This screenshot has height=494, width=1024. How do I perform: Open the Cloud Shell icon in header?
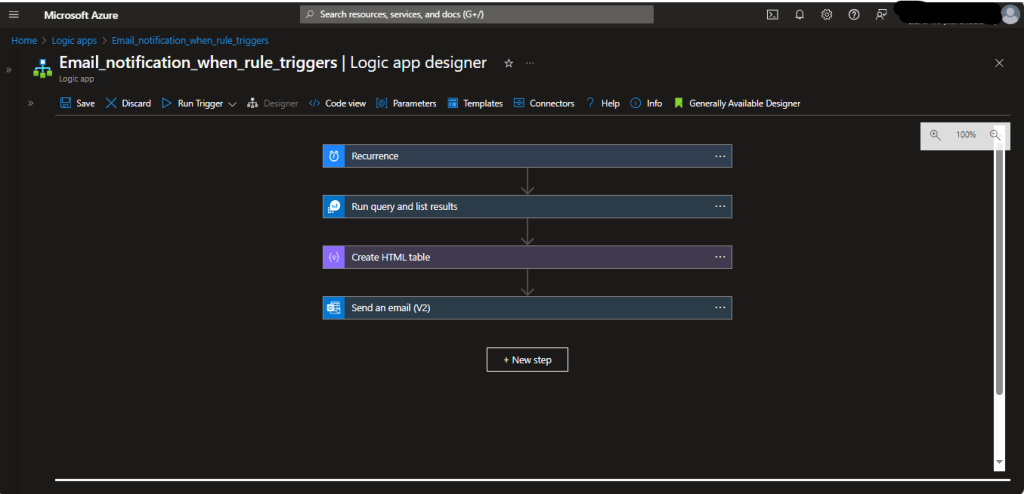coord(772,15)
